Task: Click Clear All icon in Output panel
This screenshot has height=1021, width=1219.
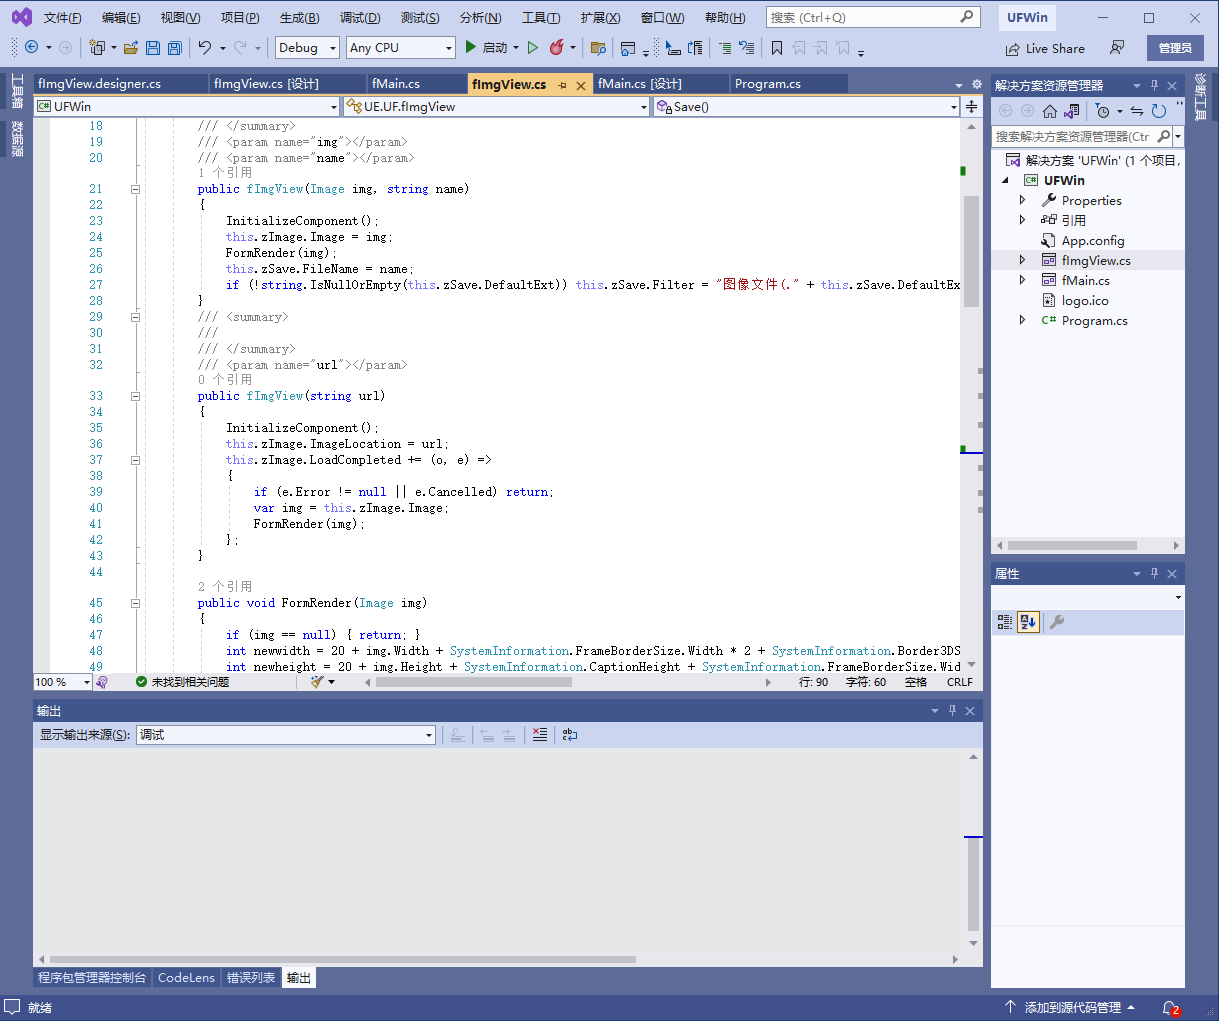Action: pos(540,734)
